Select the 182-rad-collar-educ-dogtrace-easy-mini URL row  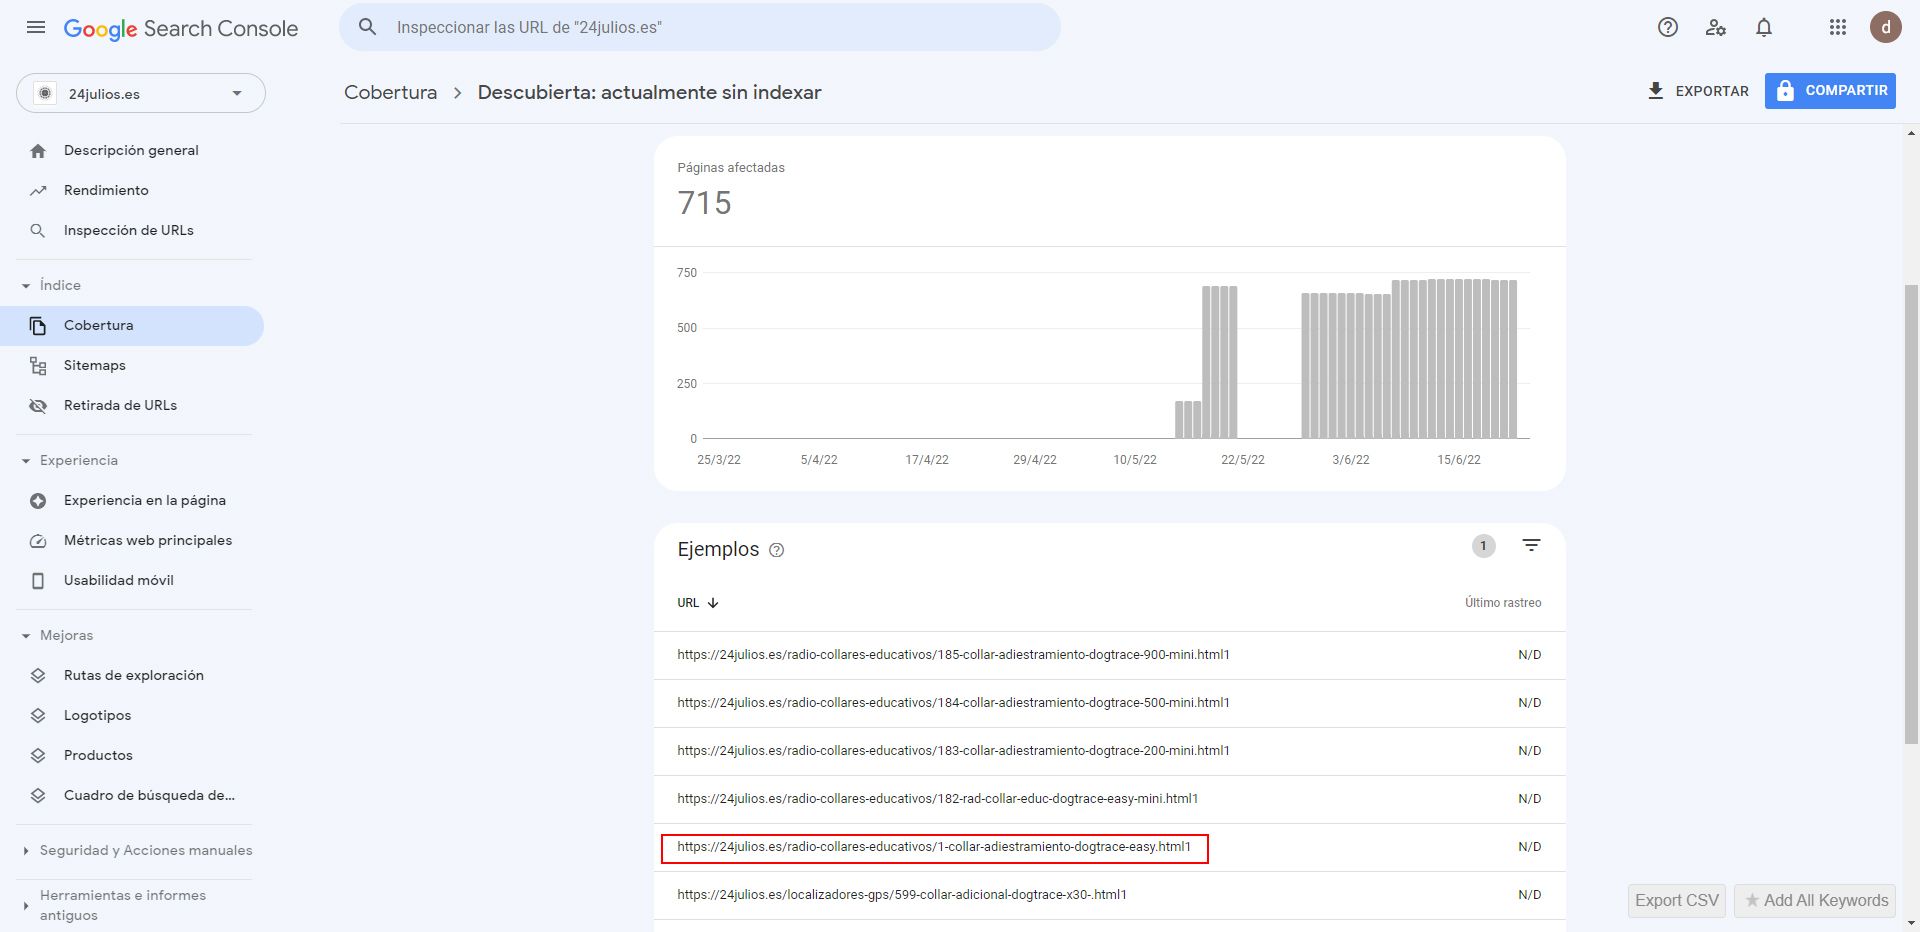[1109, 799]
